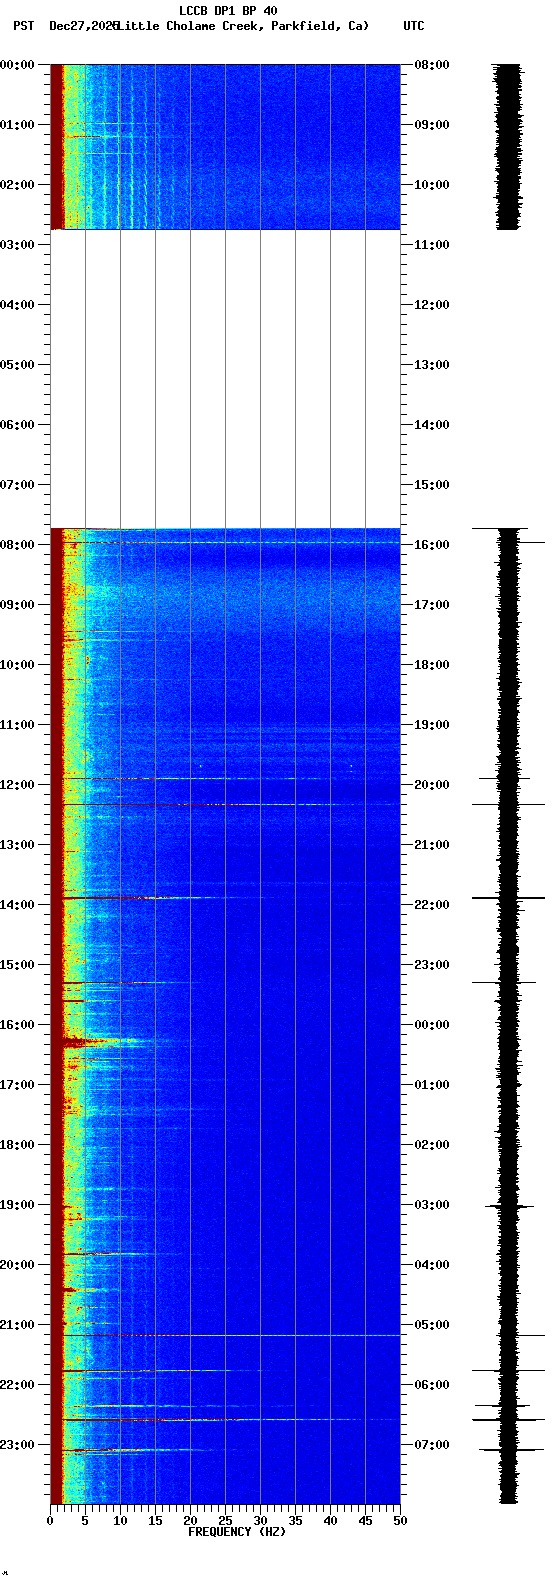The height and width of the screenshot is (1584, 552).
Task: Click the 'UTC' timezone label
Action: pyautogui.click(x=414, y=26)
